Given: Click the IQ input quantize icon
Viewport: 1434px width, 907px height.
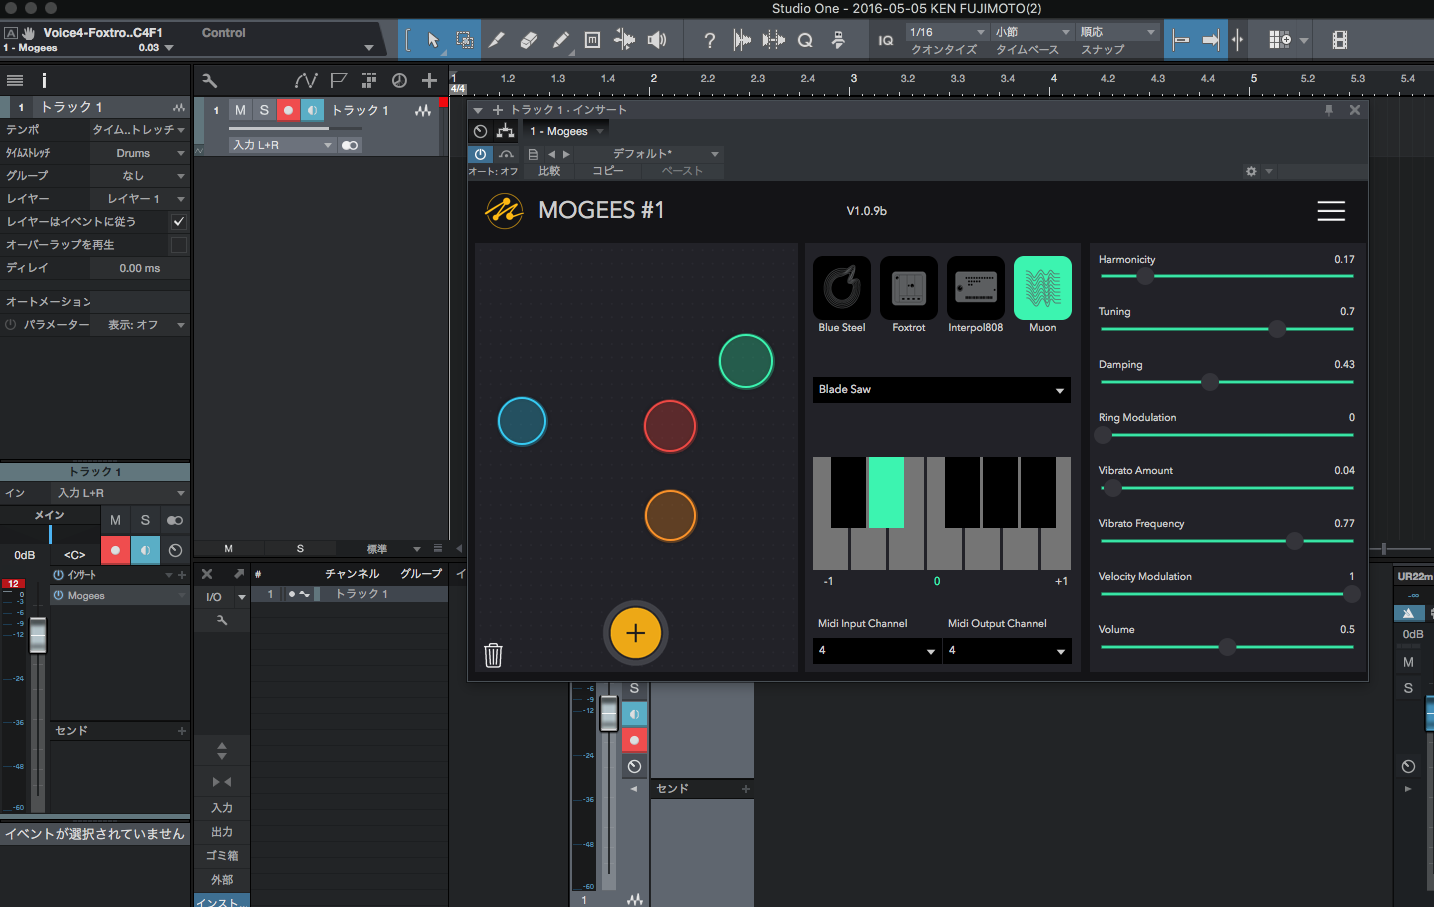Looking at the screenshot, I should pos(886,40).
